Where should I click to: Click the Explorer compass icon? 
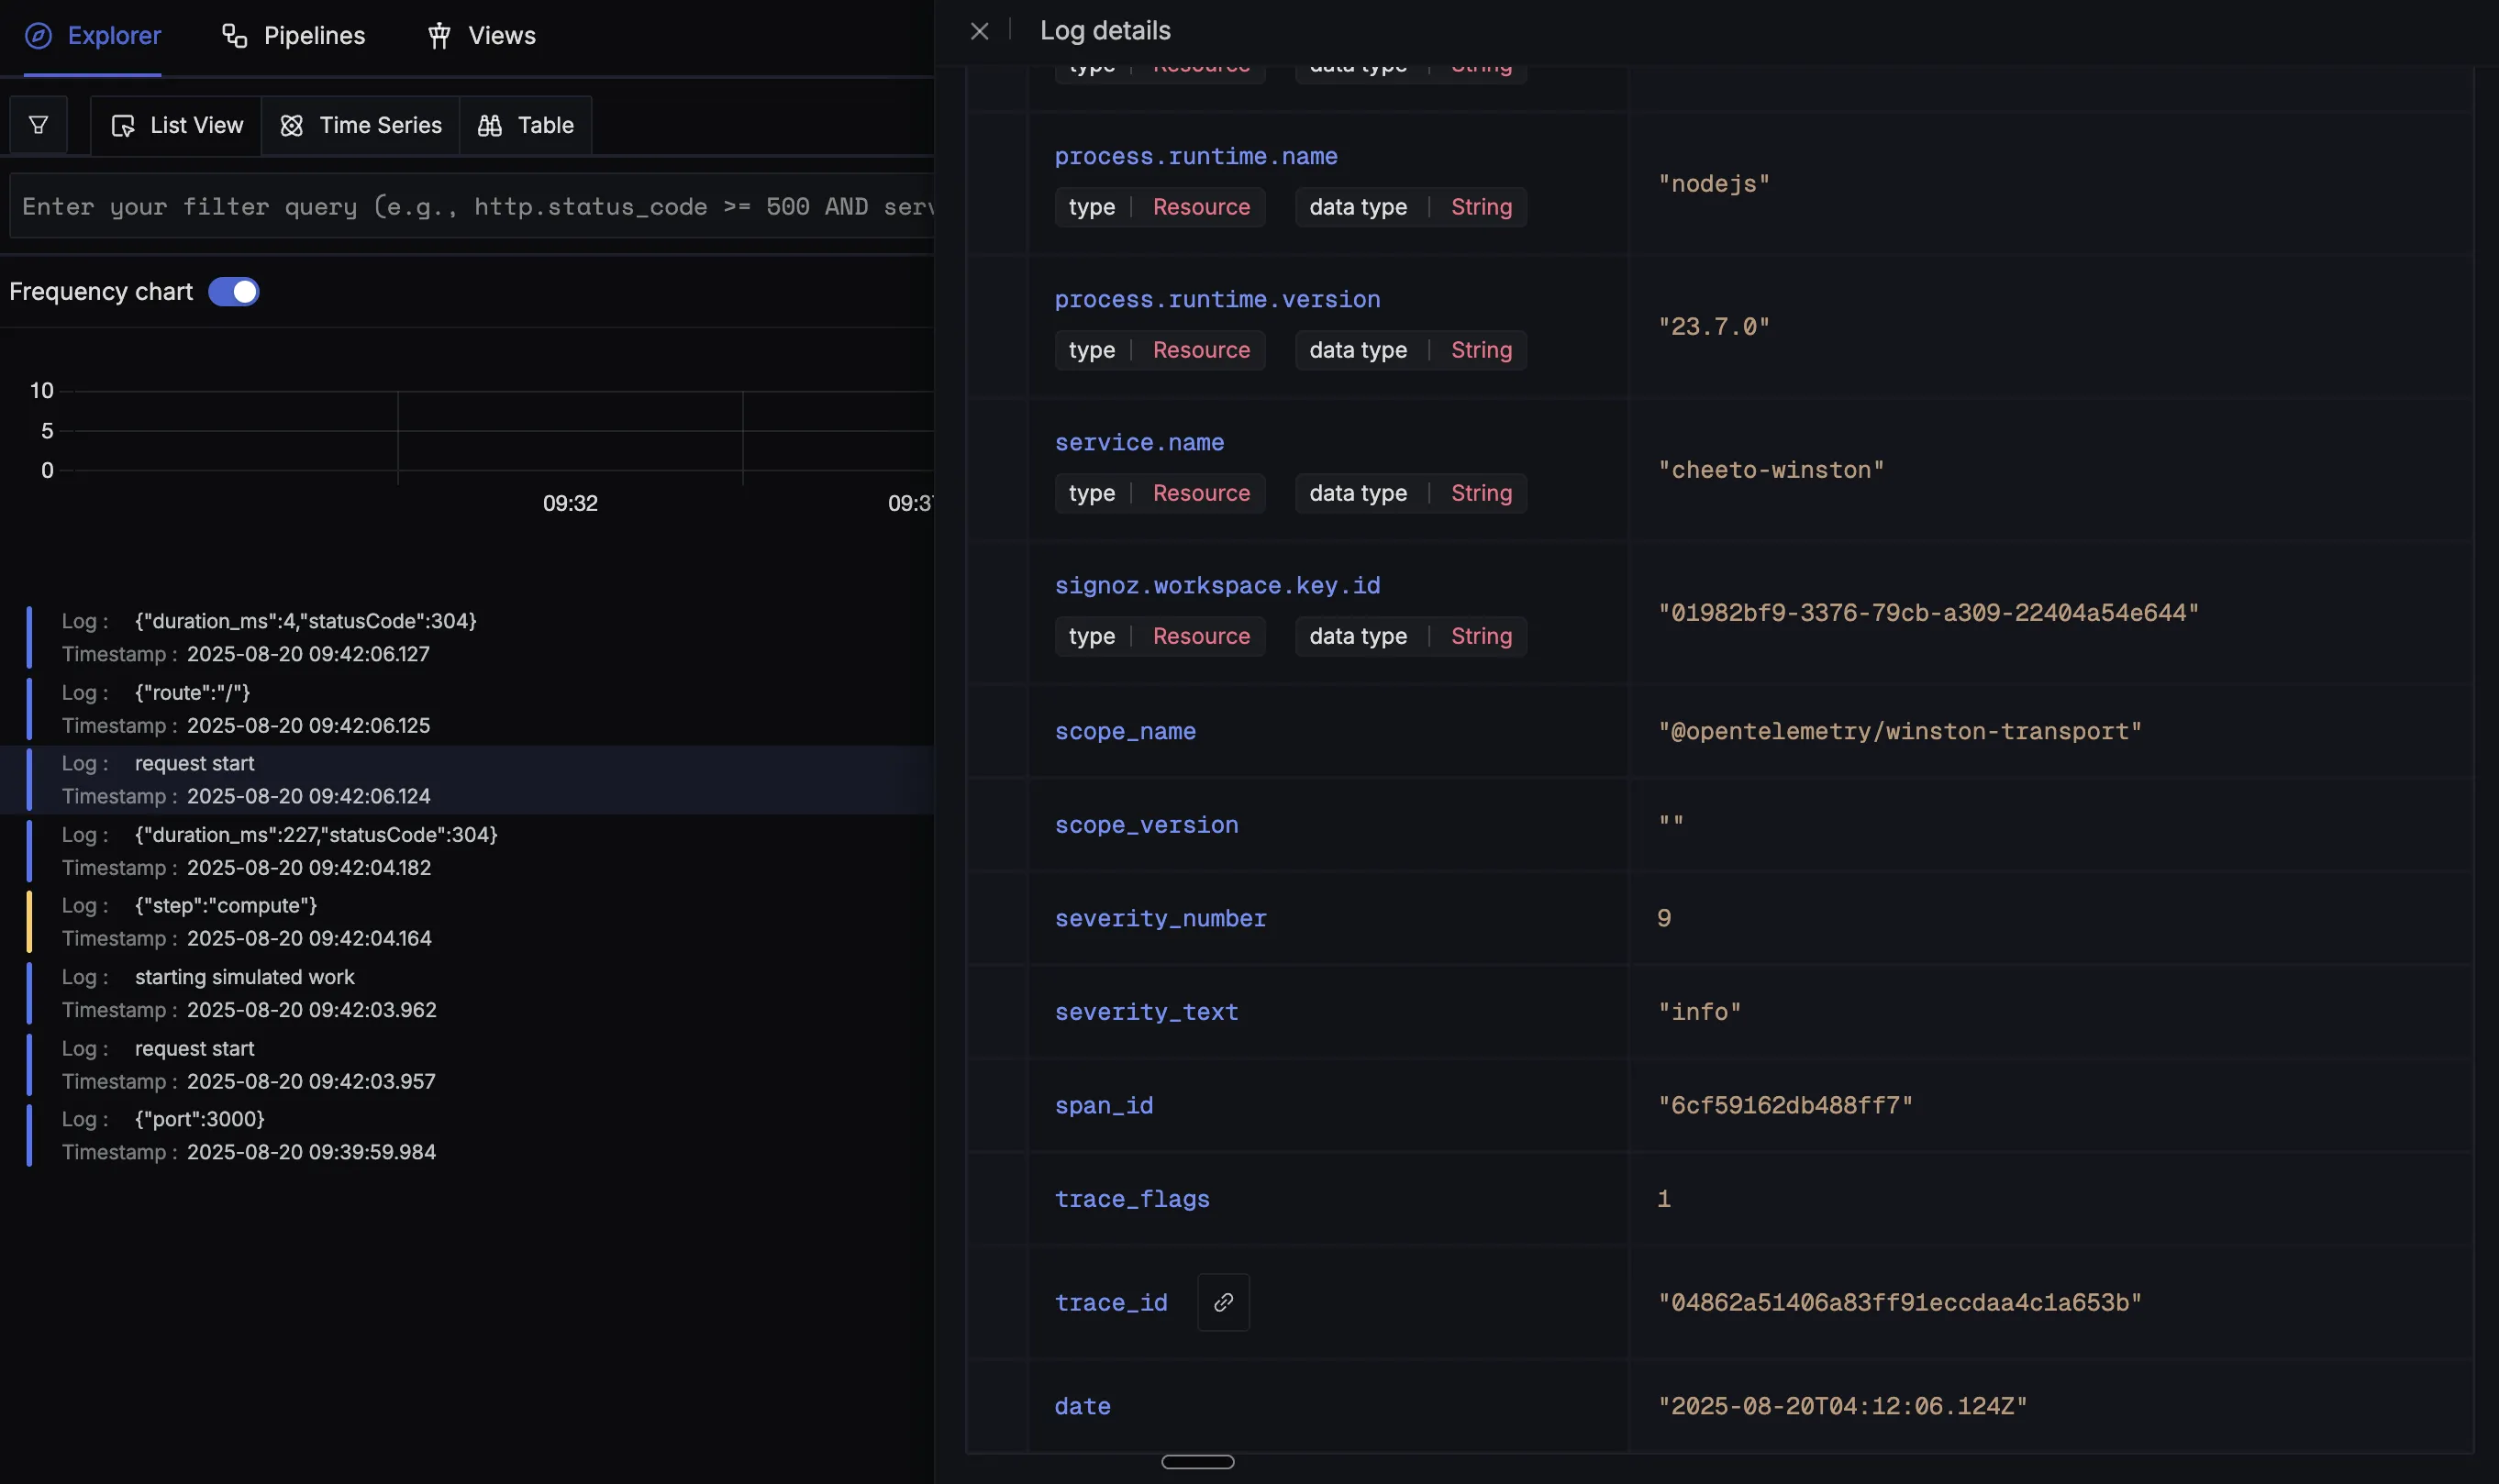38,36
